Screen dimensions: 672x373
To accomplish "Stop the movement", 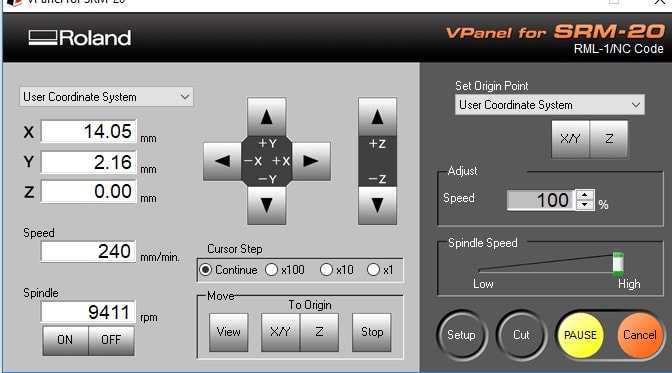I will 372,332.
